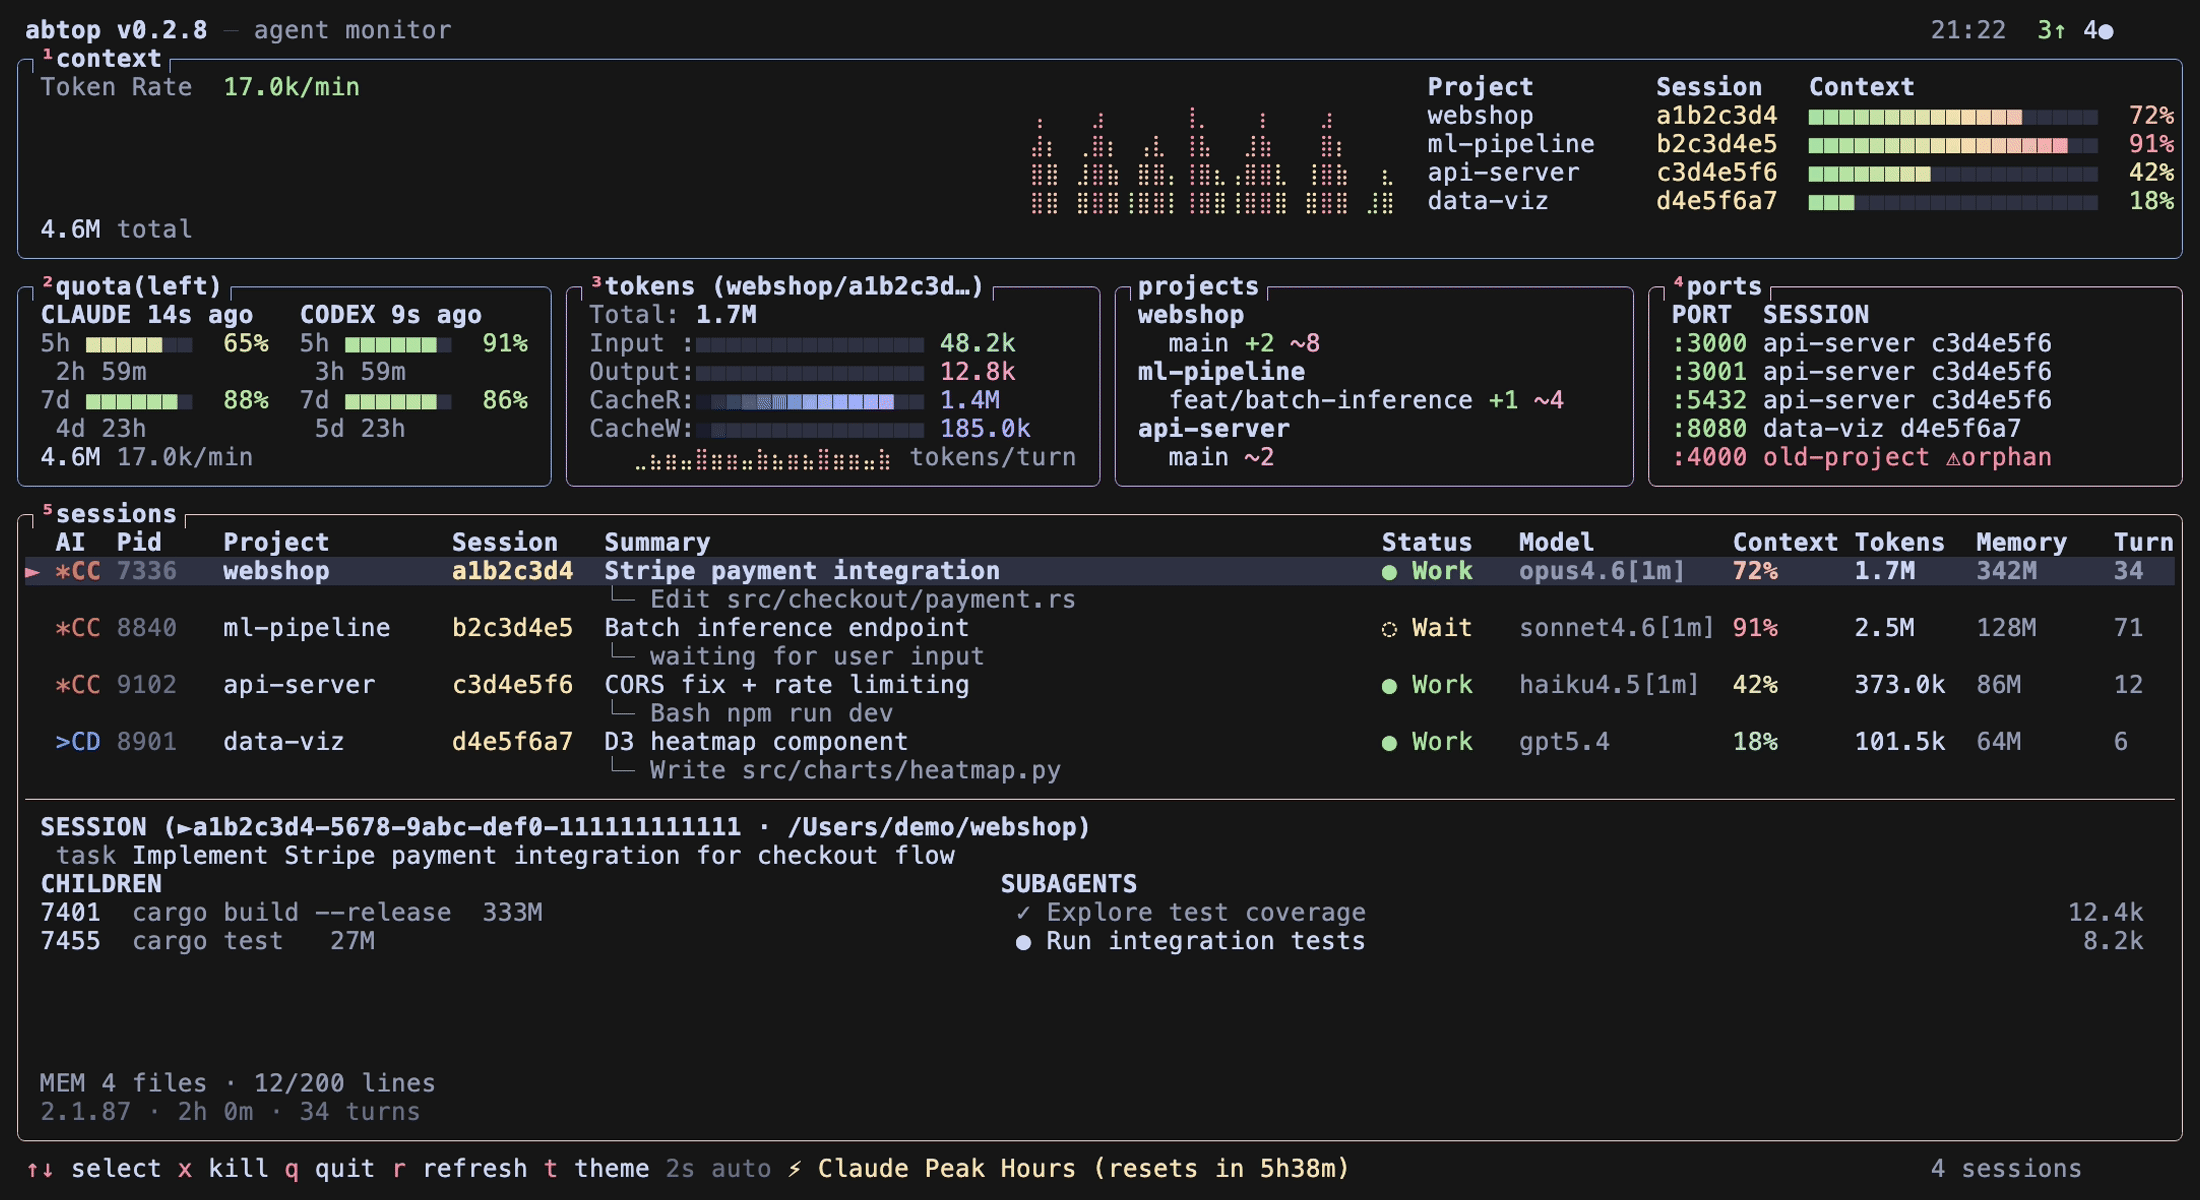
Task: Click the *CC agent marker for api-server
Action: [x=77, y=685]
